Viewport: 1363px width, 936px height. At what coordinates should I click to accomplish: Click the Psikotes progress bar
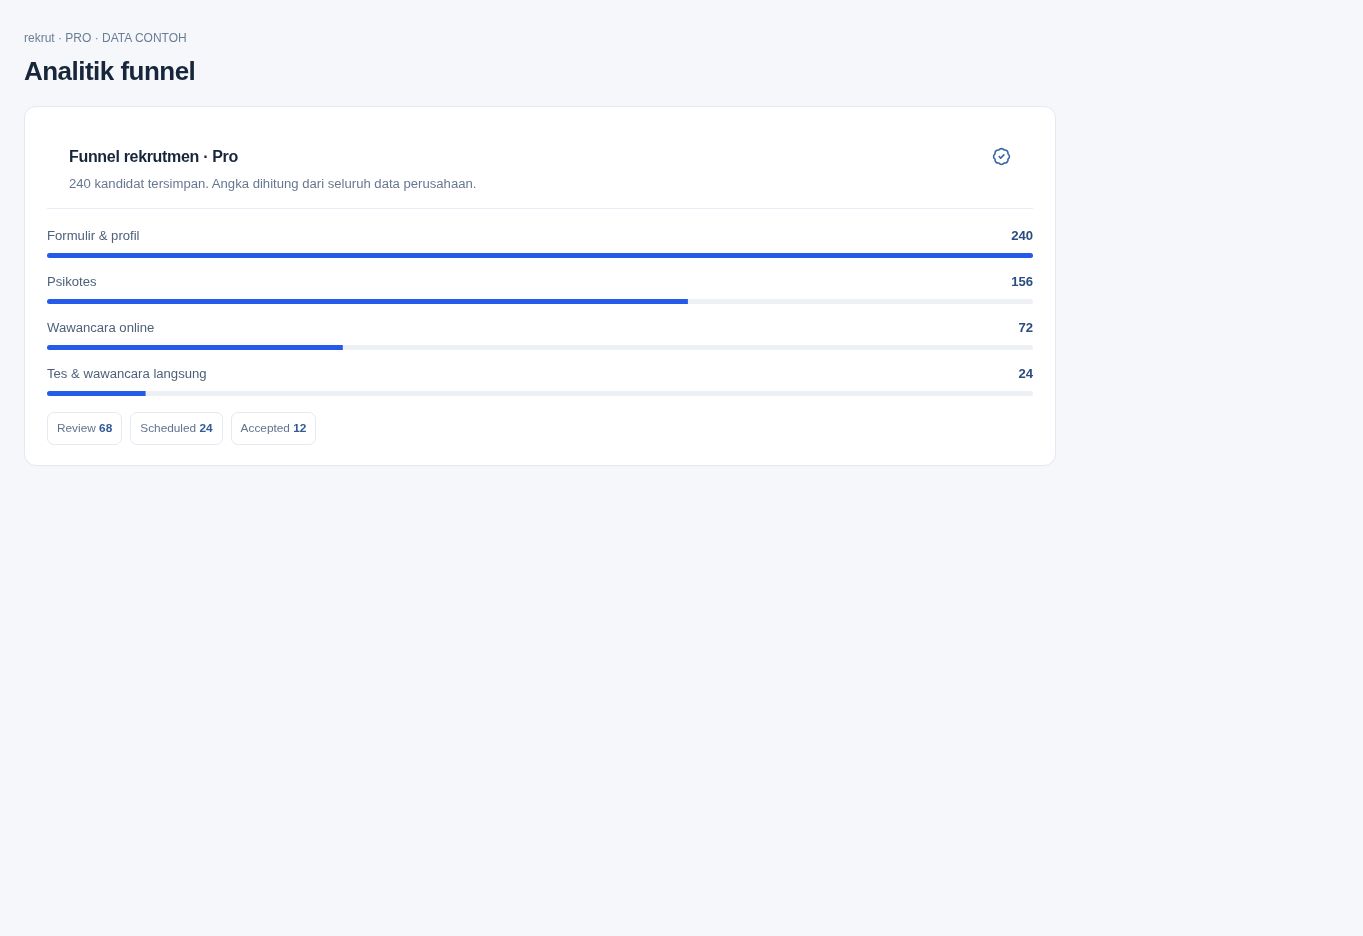pyautogui.click(x=540, y=302)
